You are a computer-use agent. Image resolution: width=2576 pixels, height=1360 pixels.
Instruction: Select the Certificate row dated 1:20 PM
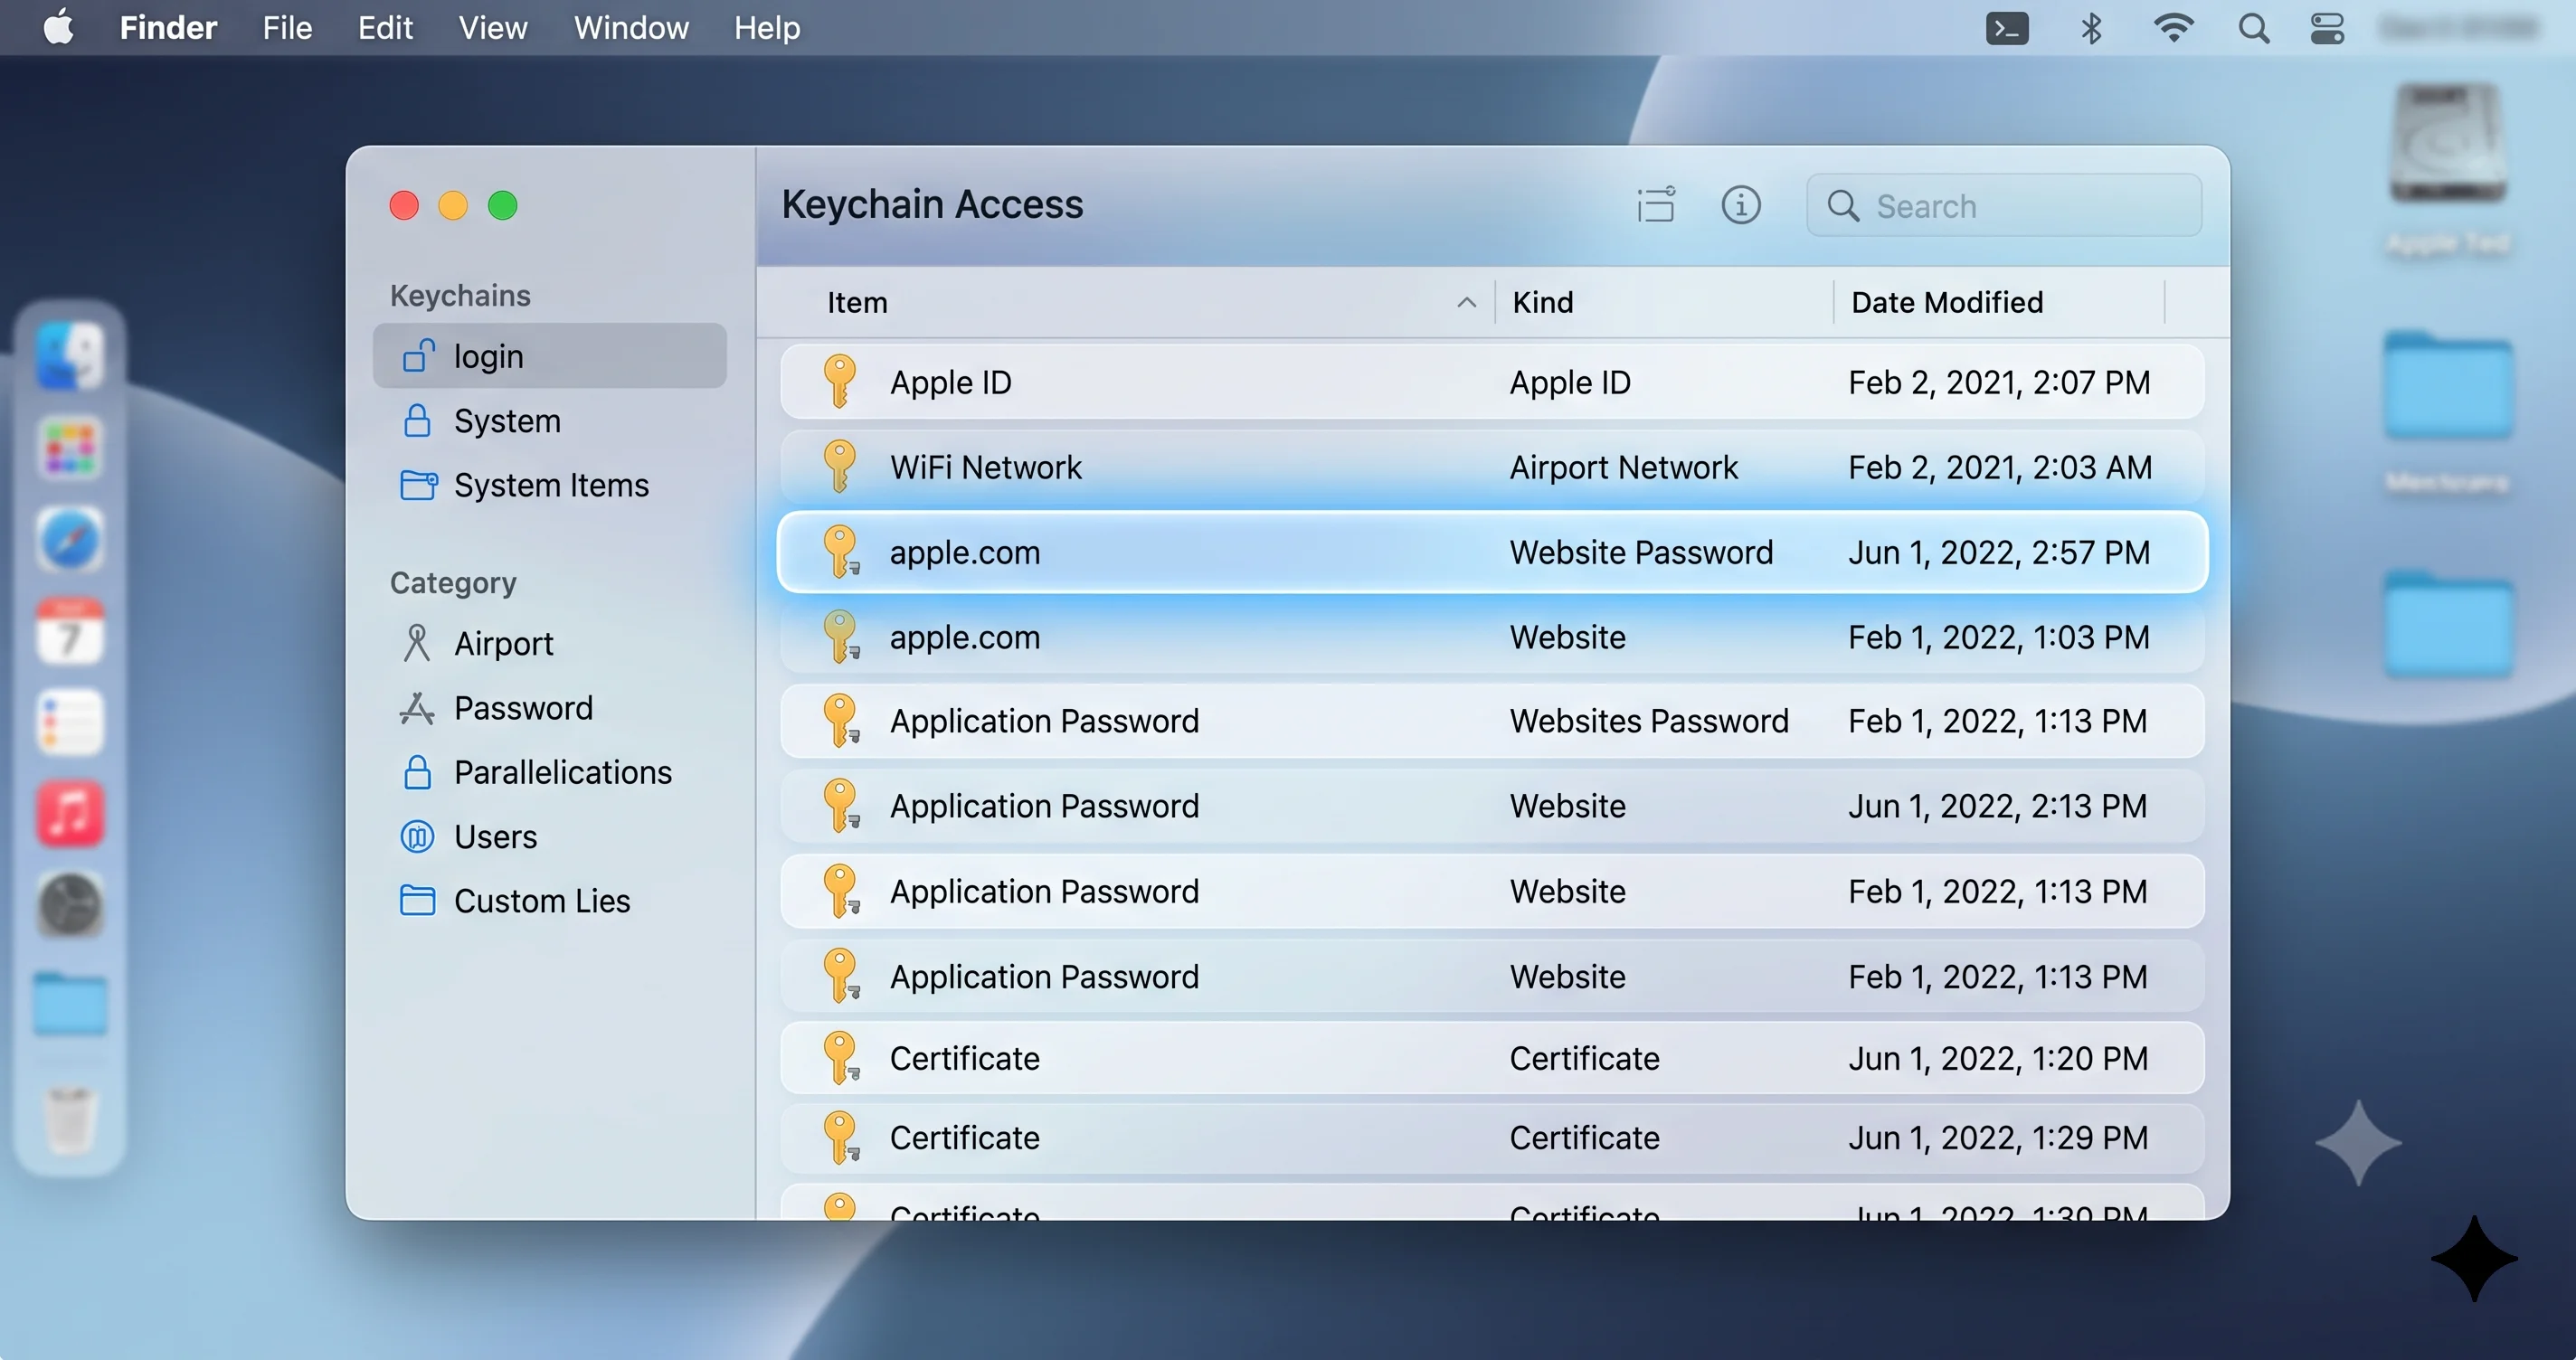click(x=1492, y=1058)
